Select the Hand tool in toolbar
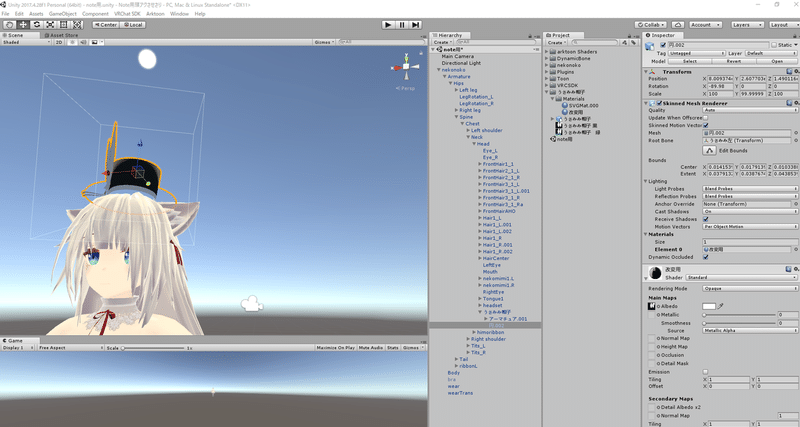Viewport: 800px width, 427px height. [9, 24]
